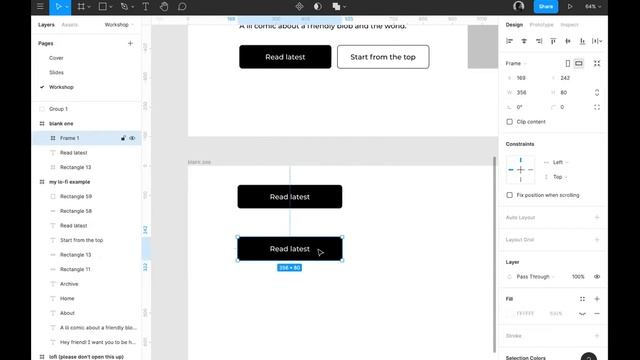Remove the fill with minus
The image size is (640, 360).
coord(597,313)
